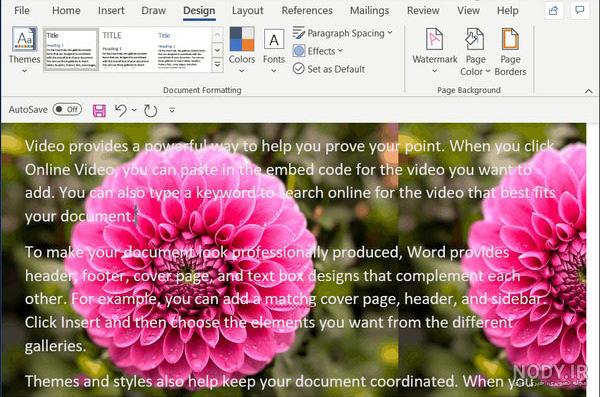Select first style set thumbnail
Viewport: 600px width, 397px height.
click(71, 50)
